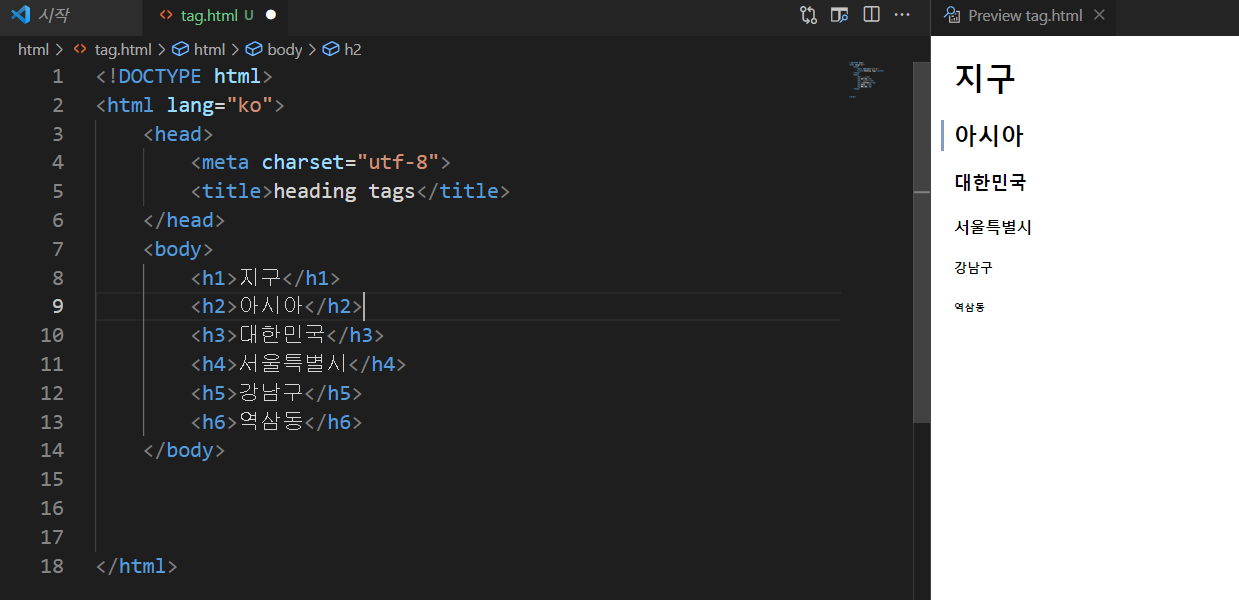Viewport: 1239px width, 600px height.
Task: Click the Show Preview icon in editor toolbar
Action: click(x=840, y=15)
